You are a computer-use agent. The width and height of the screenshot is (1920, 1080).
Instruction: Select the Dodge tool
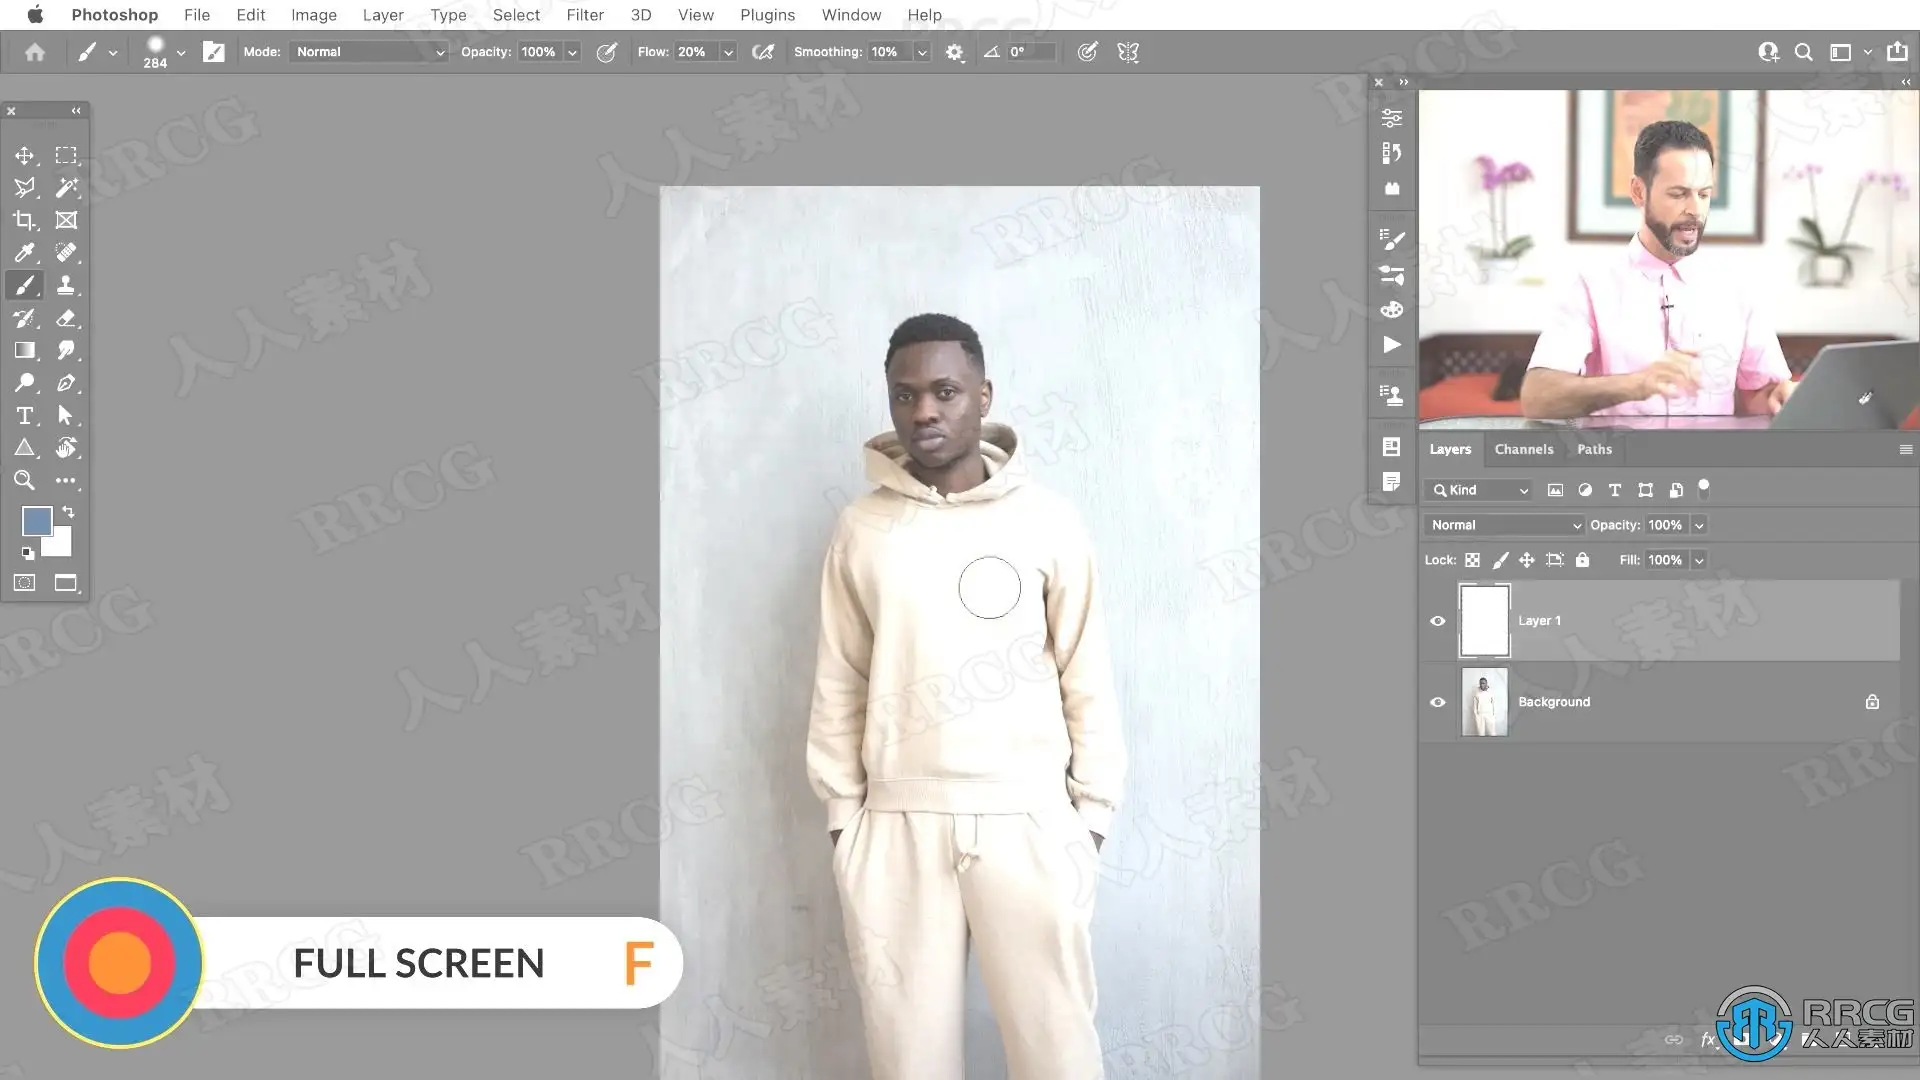(24, 383)
